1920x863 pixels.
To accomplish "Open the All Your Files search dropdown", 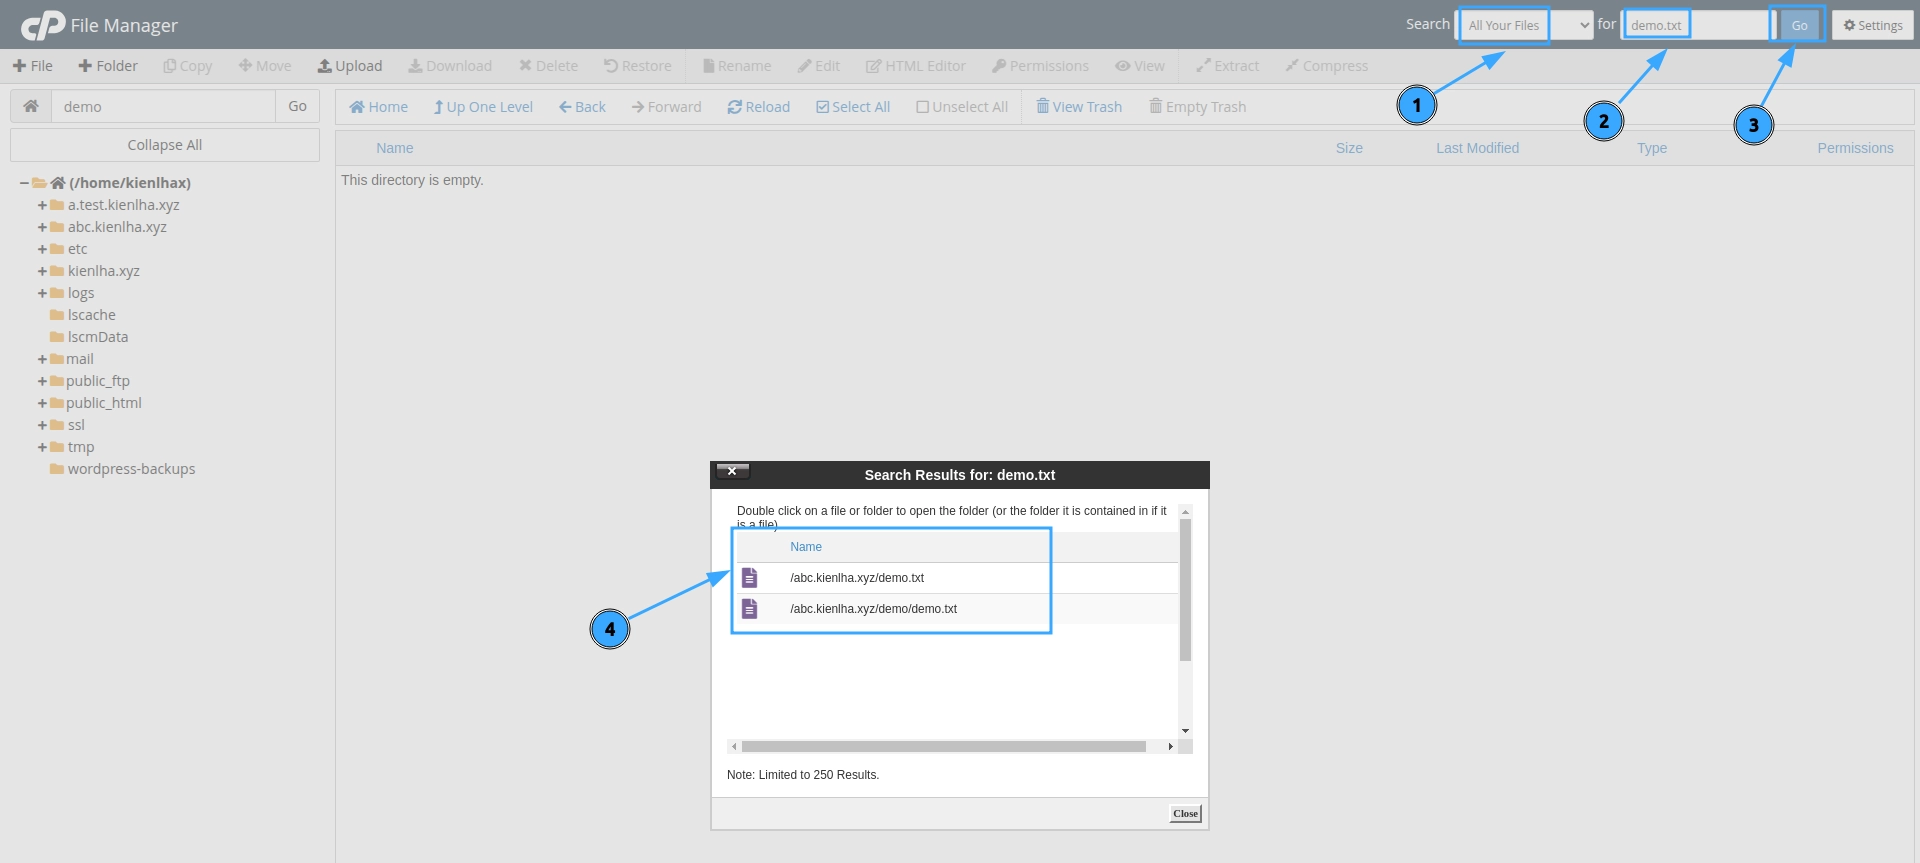I will click(1526, 25).
